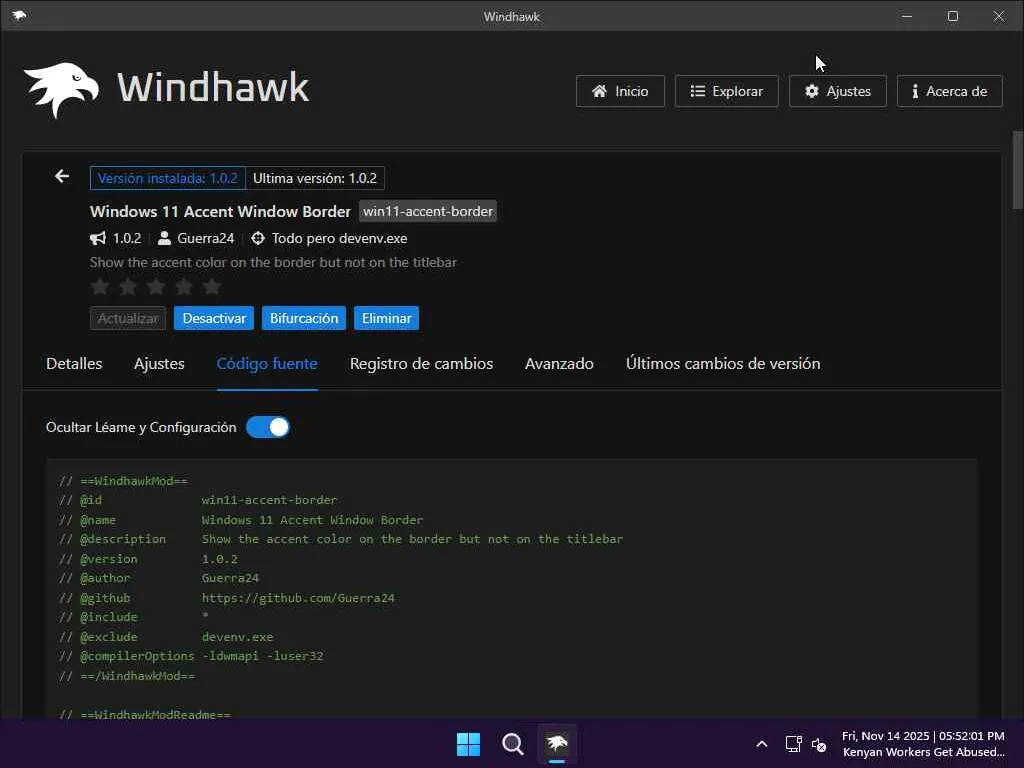Click the fifth rating star

tap(212, 286)
